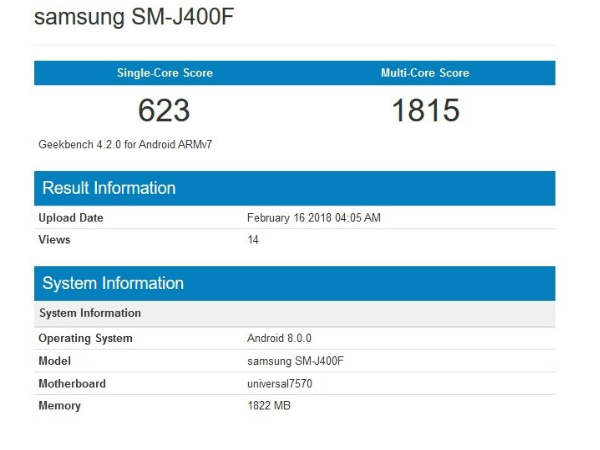Select the Multi-Core Score header

tap(425, 73)
